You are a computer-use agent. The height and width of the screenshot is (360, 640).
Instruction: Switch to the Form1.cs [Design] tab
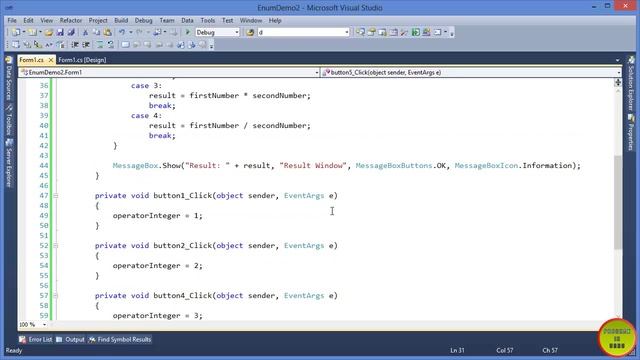coord(82,60)
